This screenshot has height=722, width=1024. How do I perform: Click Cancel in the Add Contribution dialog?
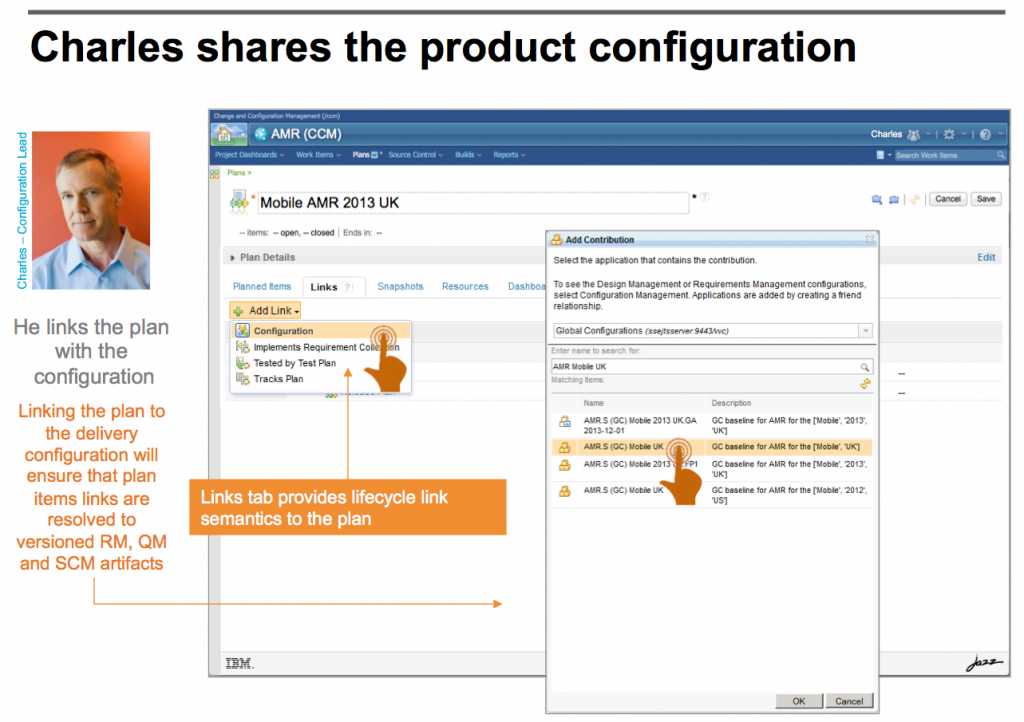pyautogui.click(x=849, y=701)
